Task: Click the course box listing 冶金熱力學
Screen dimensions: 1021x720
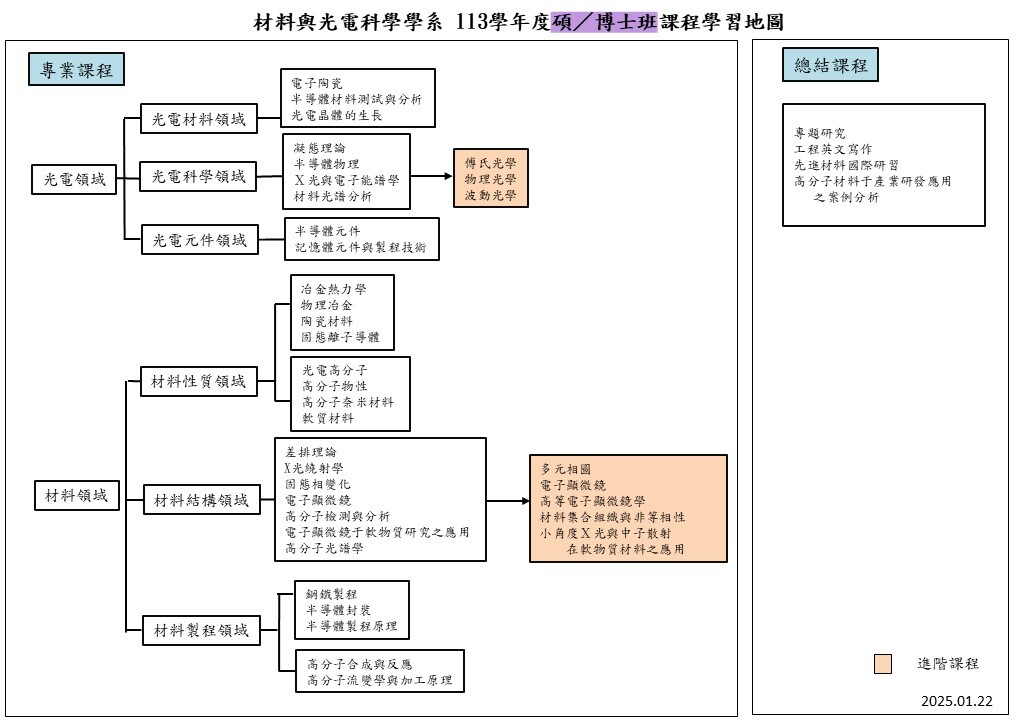Action: click(x=342, y=312)
